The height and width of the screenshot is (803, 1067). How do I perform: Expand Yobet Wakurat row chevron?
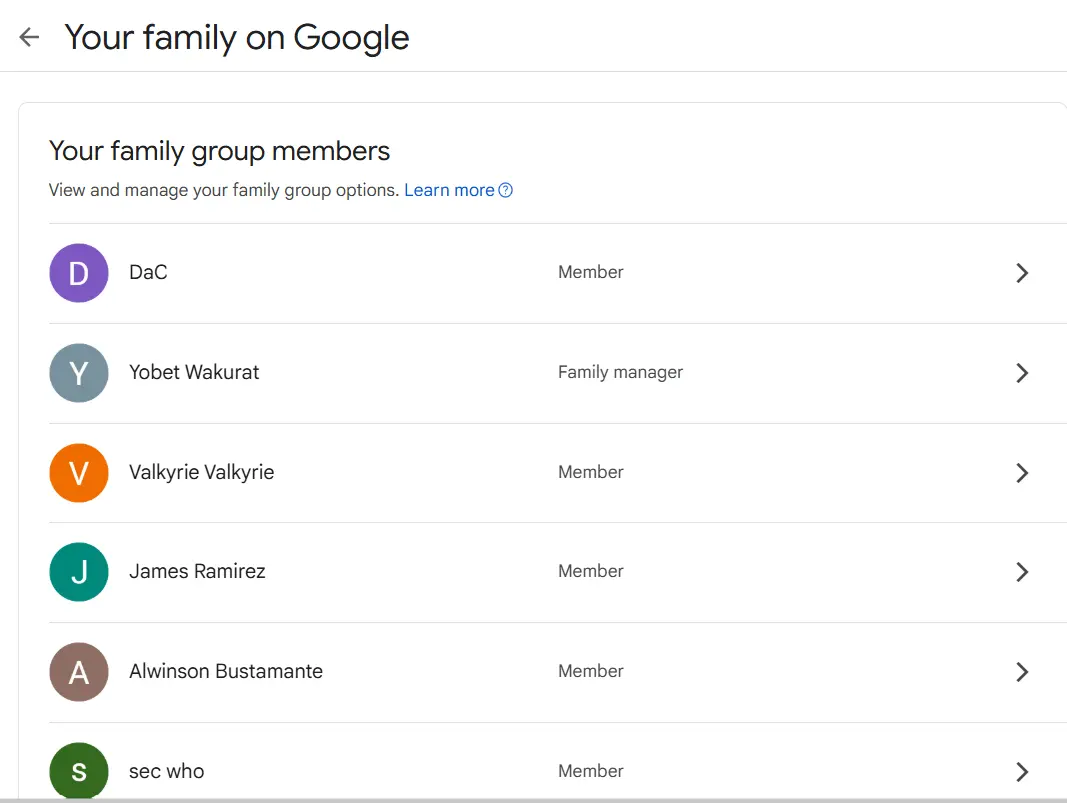point(1021,373)
